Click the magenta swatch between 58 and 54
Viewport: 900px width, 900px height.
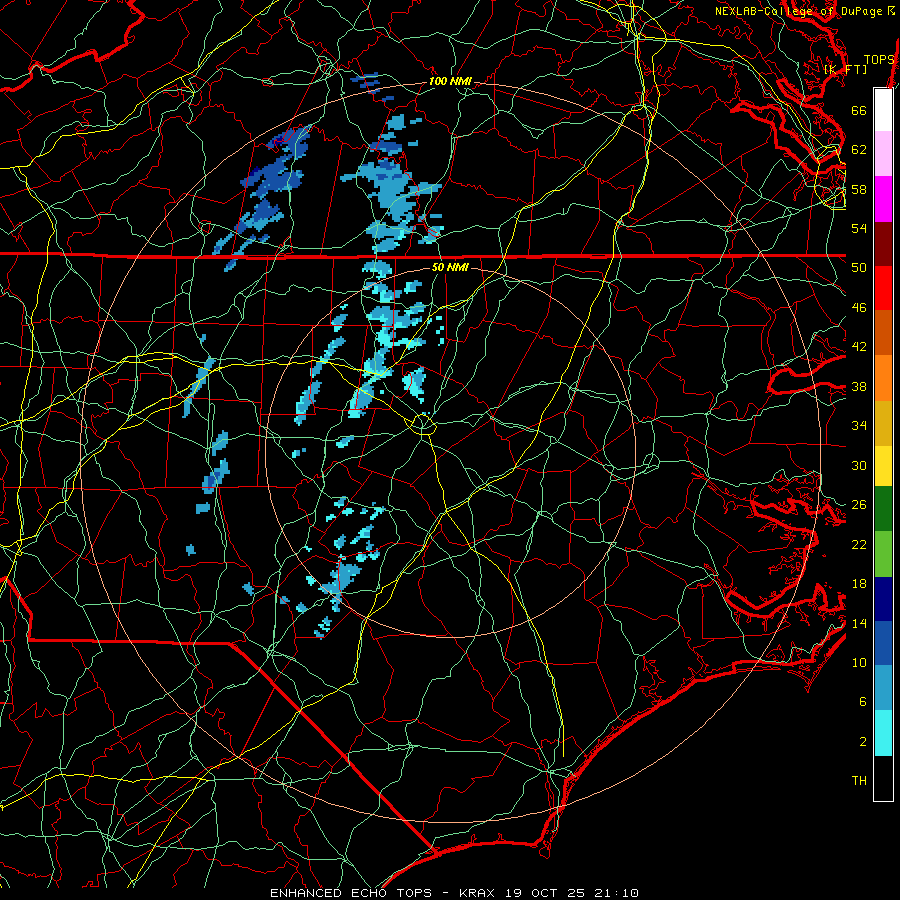click(883, 199)
